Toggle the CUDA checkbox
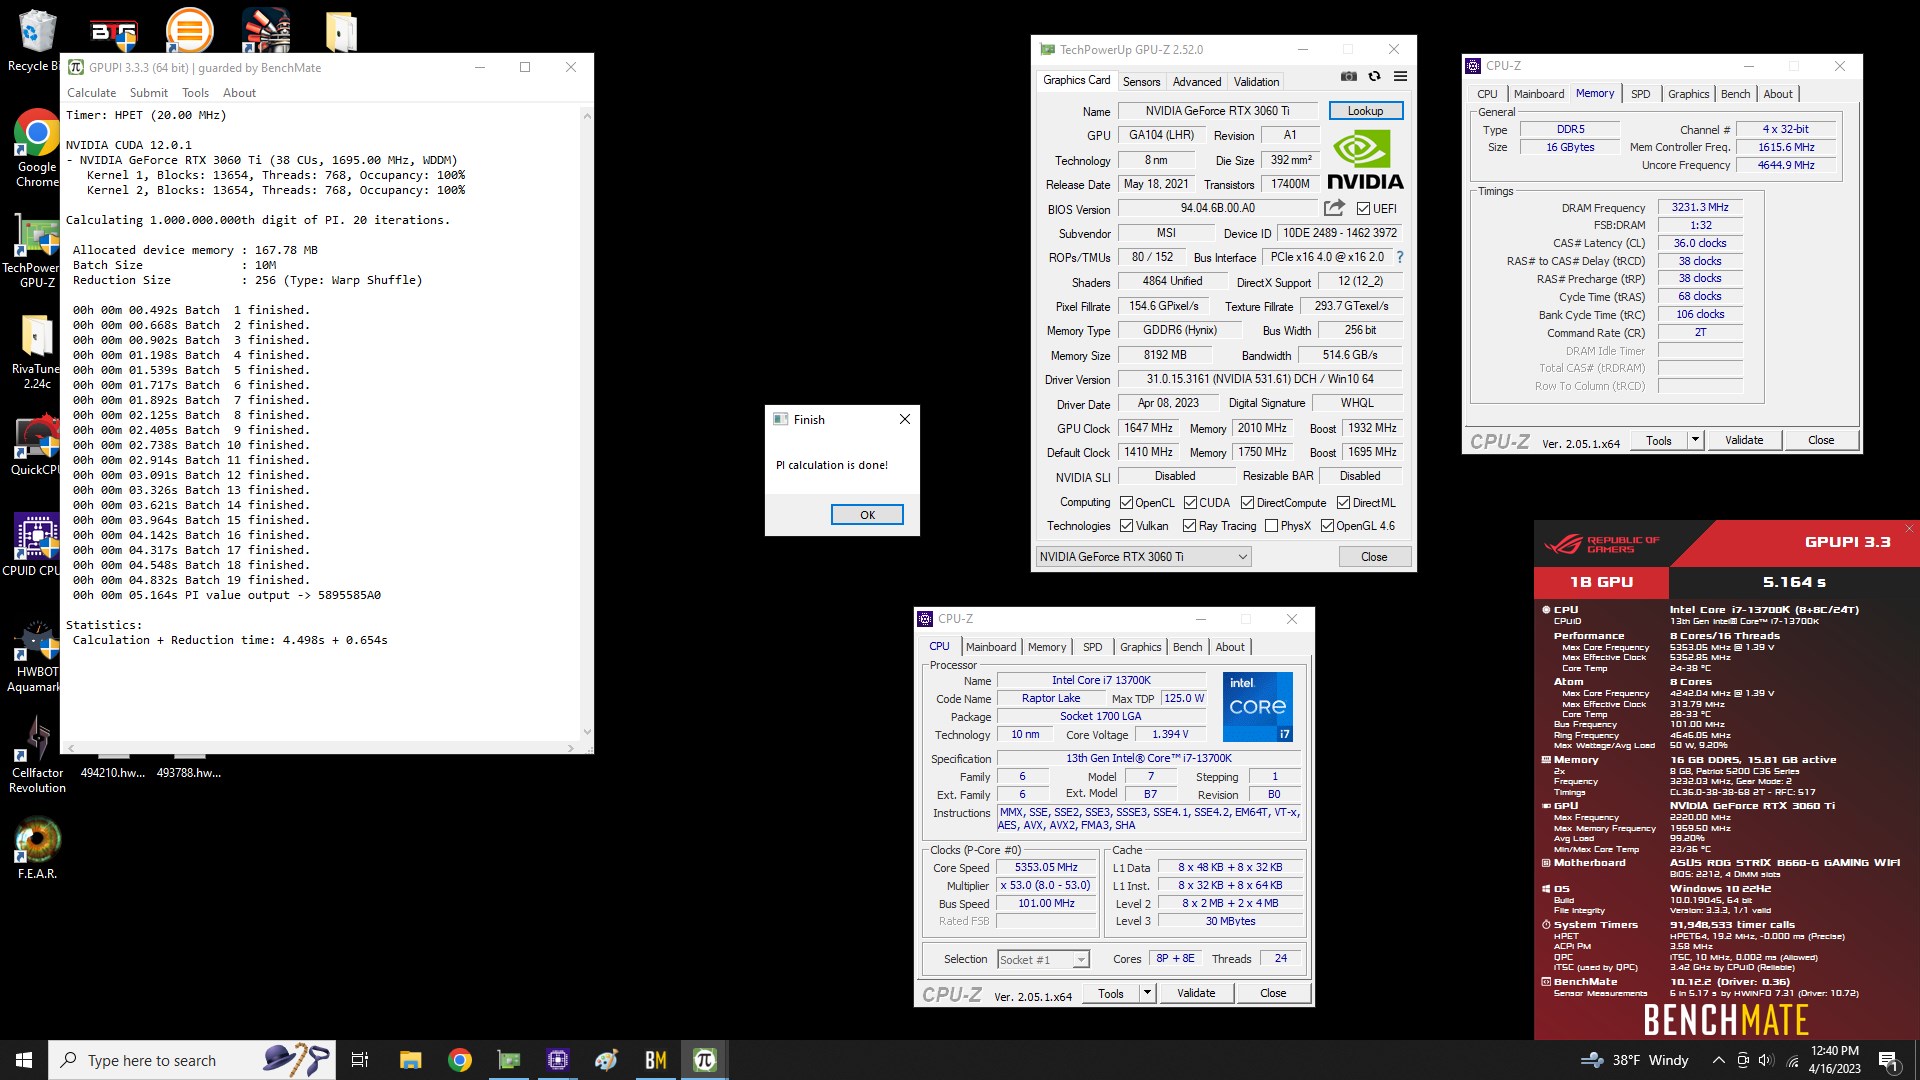Image resolution: width=1920 pixels, height=1080 pixels. (1190, 503)
